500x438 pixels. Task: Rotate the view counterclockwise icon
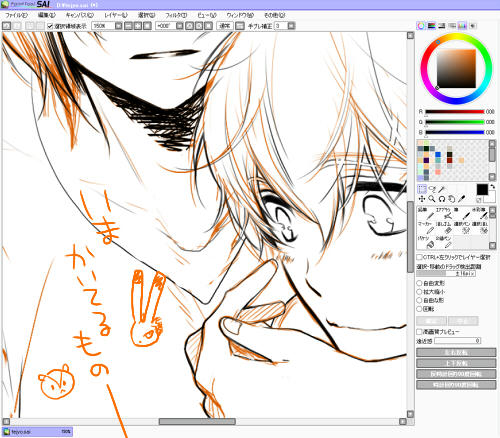pos(189,26)
